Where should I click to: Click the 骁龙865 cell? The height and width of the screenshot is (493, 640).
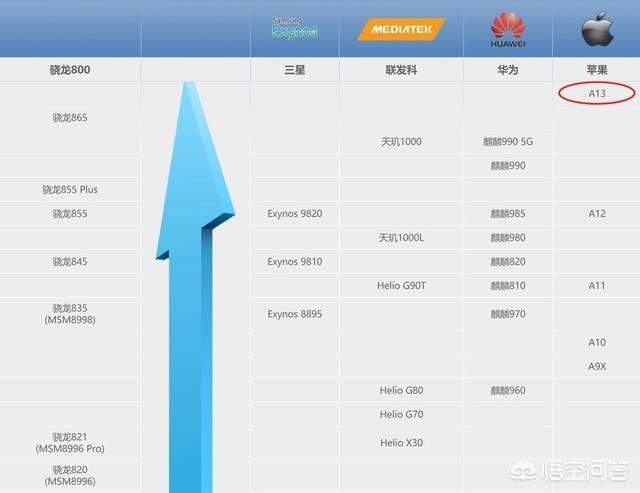pyautogui.click(x=70, y=118)
